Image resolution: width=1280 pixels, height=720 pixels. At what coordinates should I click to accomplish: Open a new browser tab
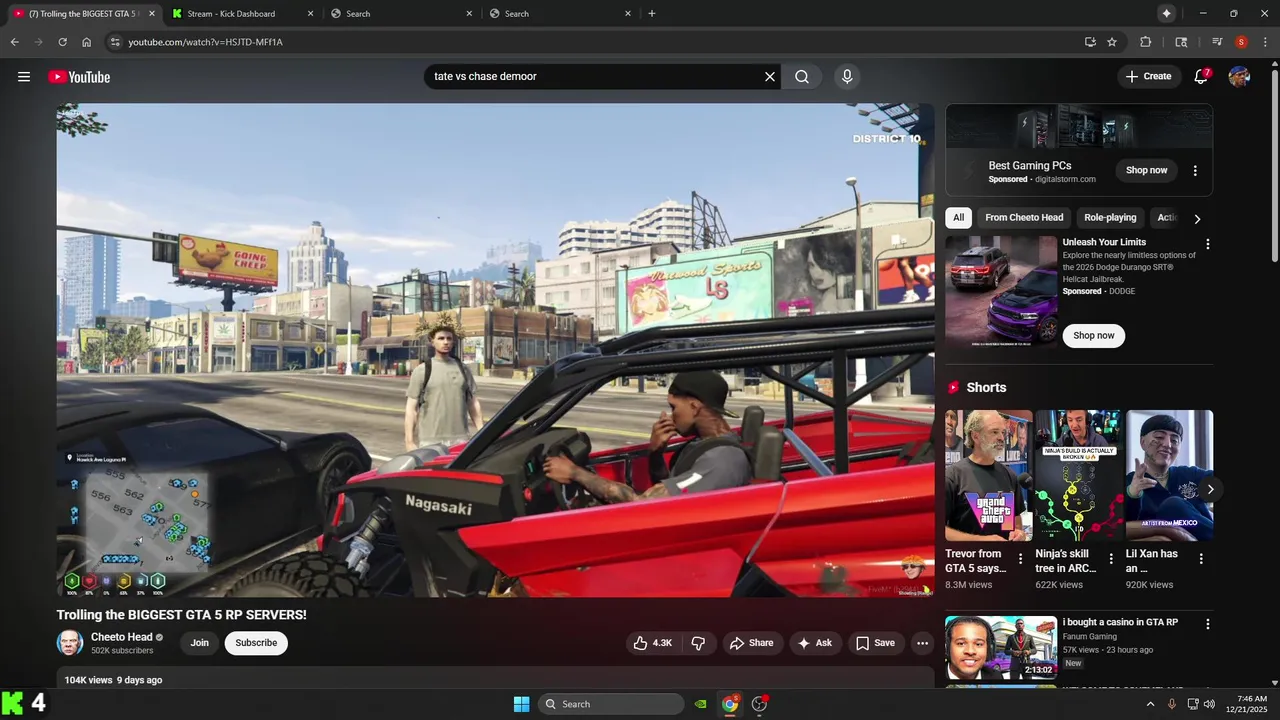pos(652,14)
